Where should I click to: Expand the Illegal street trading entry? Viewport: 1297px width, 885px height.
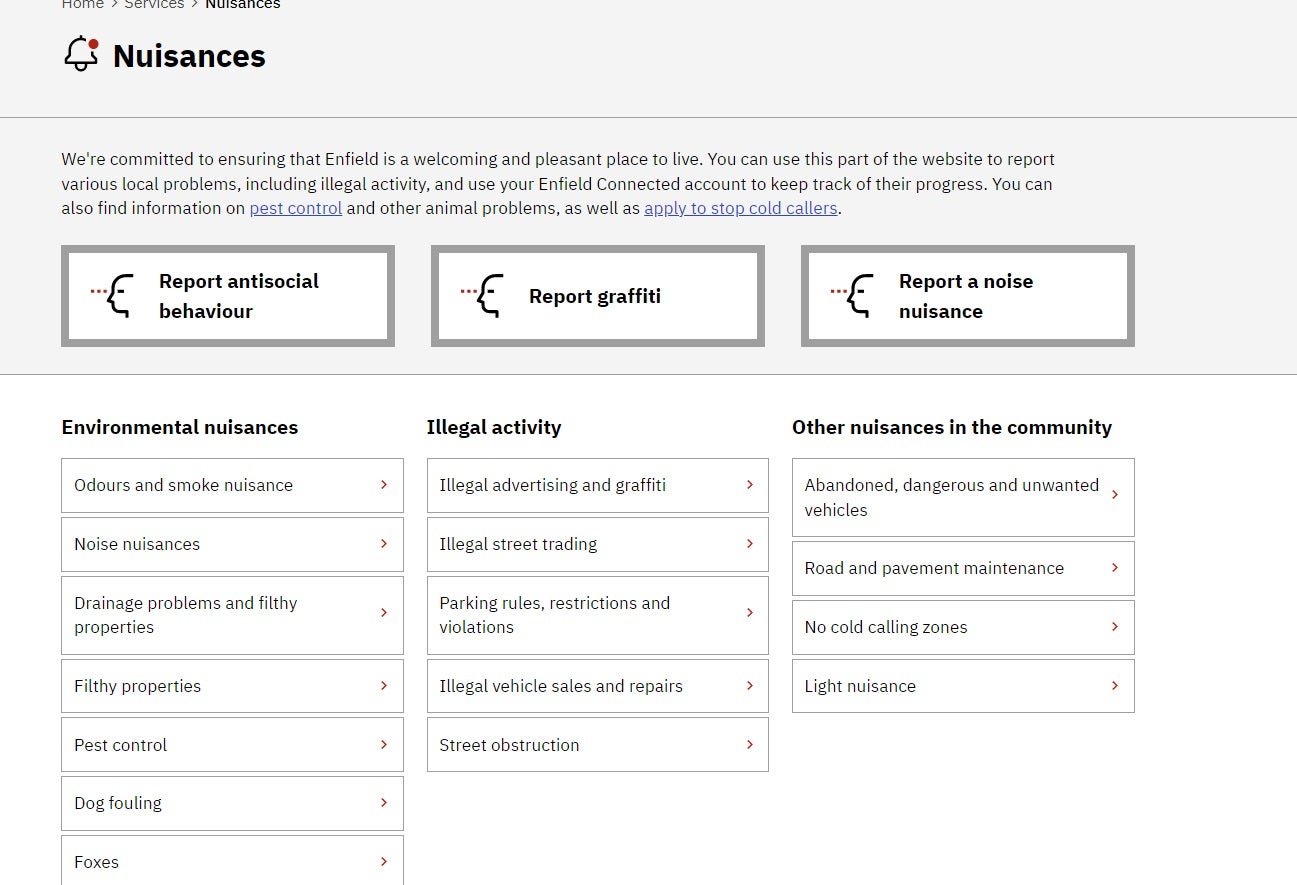coord(597,544)
